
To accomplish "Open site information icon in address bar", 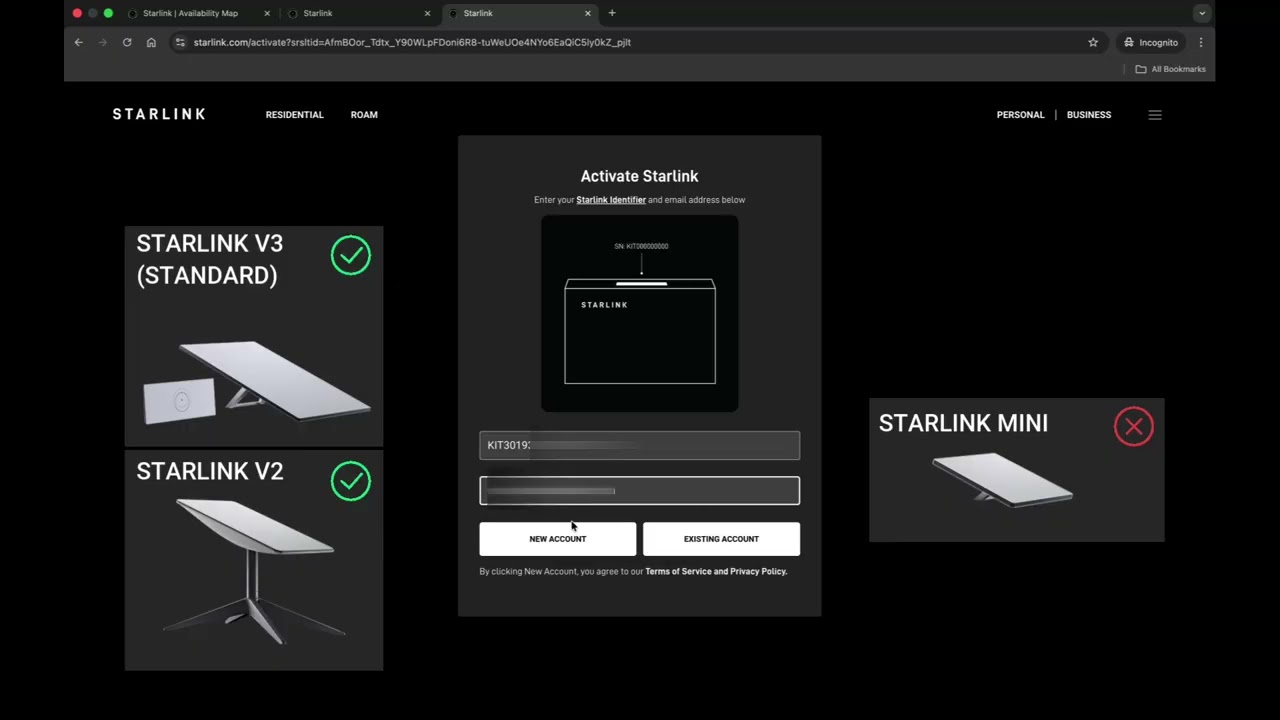I will [x=180, y=42].
